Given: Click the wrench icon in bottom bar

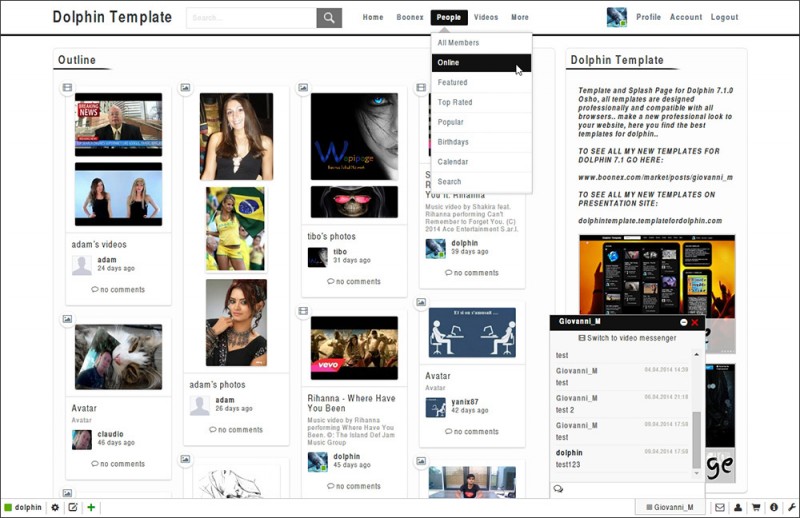Looking at the screenshot, I should point(791,507).
